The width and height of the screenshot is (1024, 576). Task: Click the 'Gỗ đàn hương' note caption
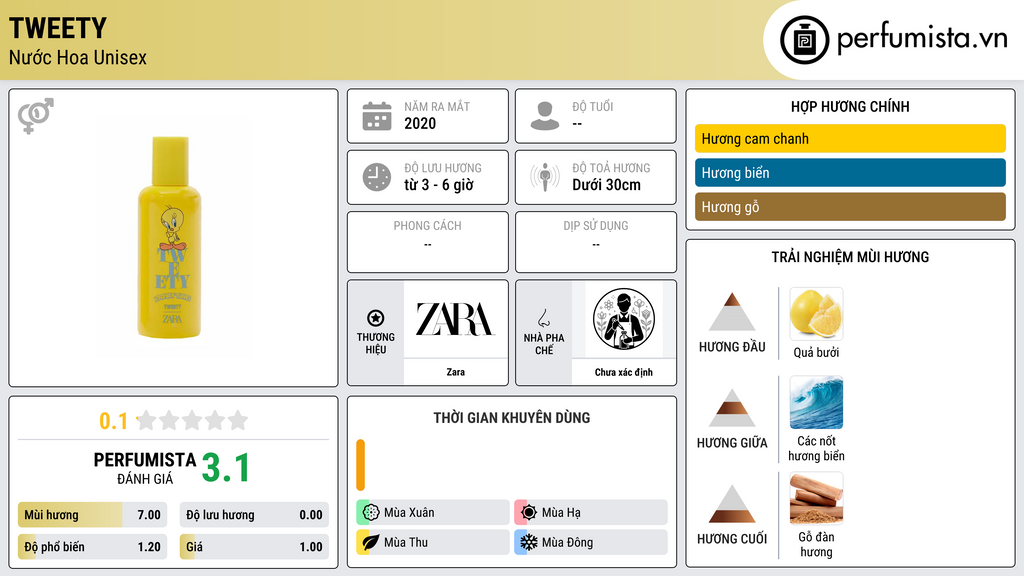pos(816,544)
